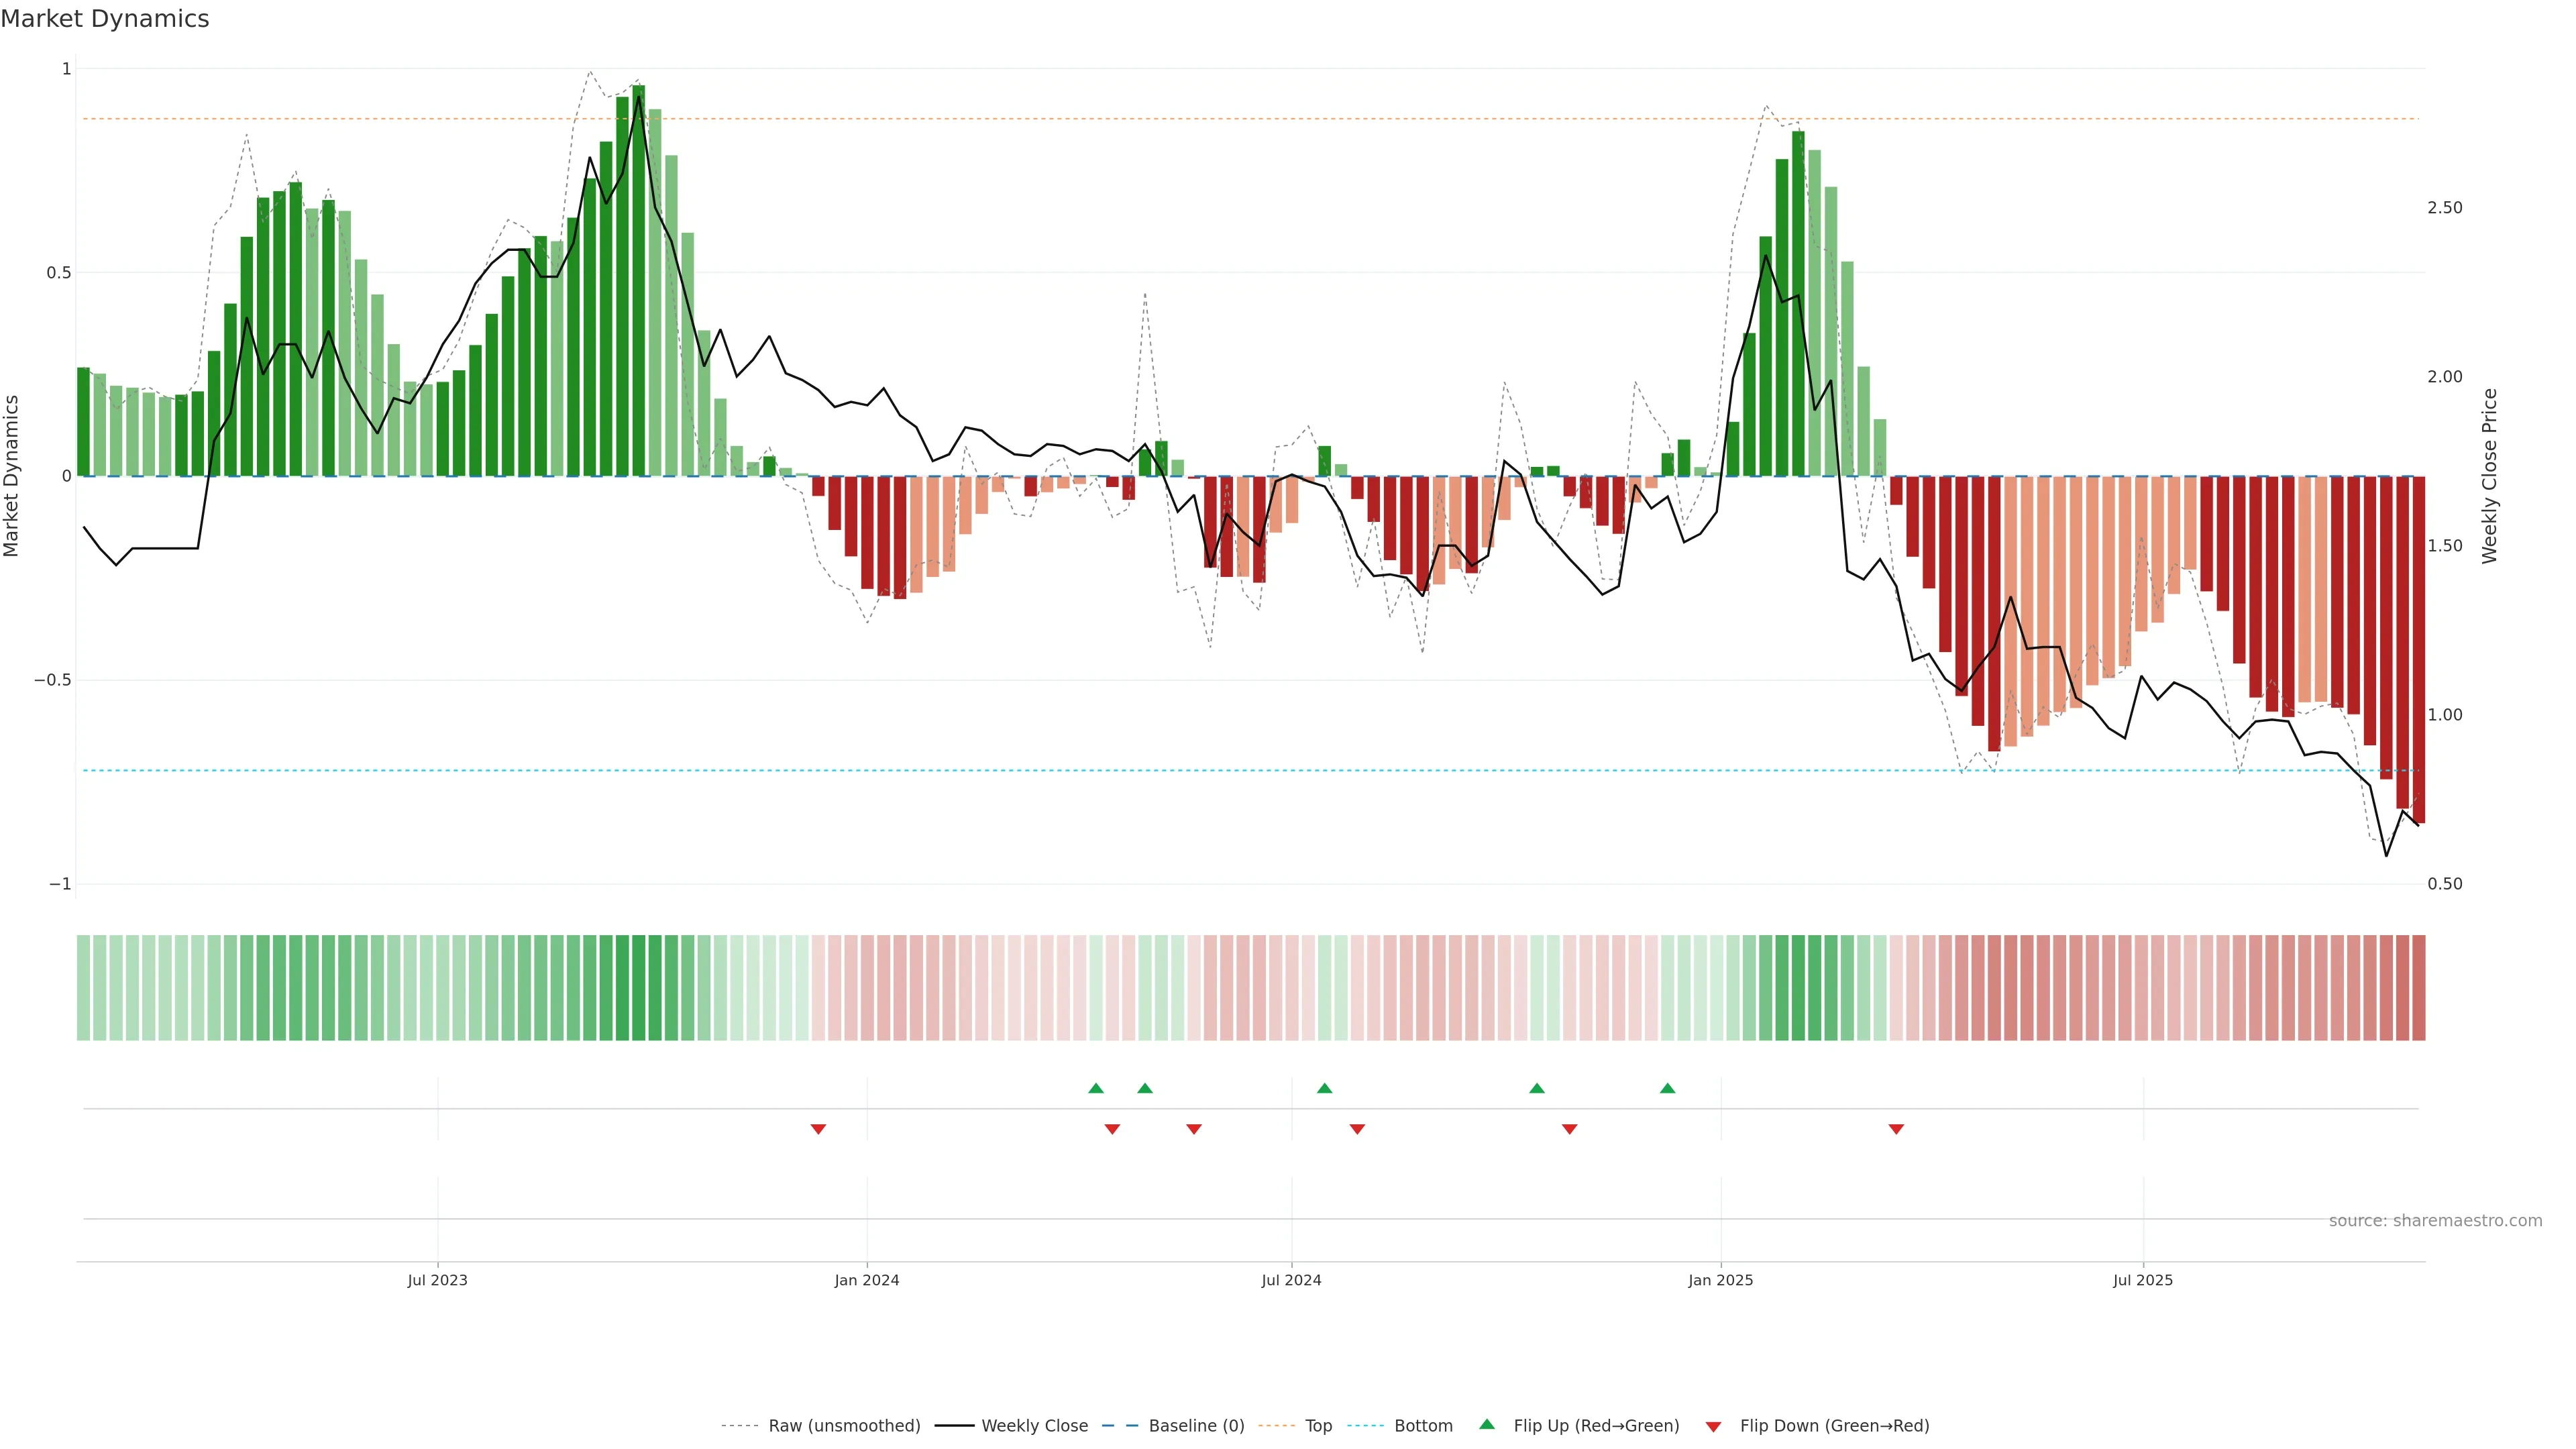The height and width of the screenshot is (1449, 2576).
Task: Click the darkest red heatmap cell at far right
Action: (x=2418, y=988)
